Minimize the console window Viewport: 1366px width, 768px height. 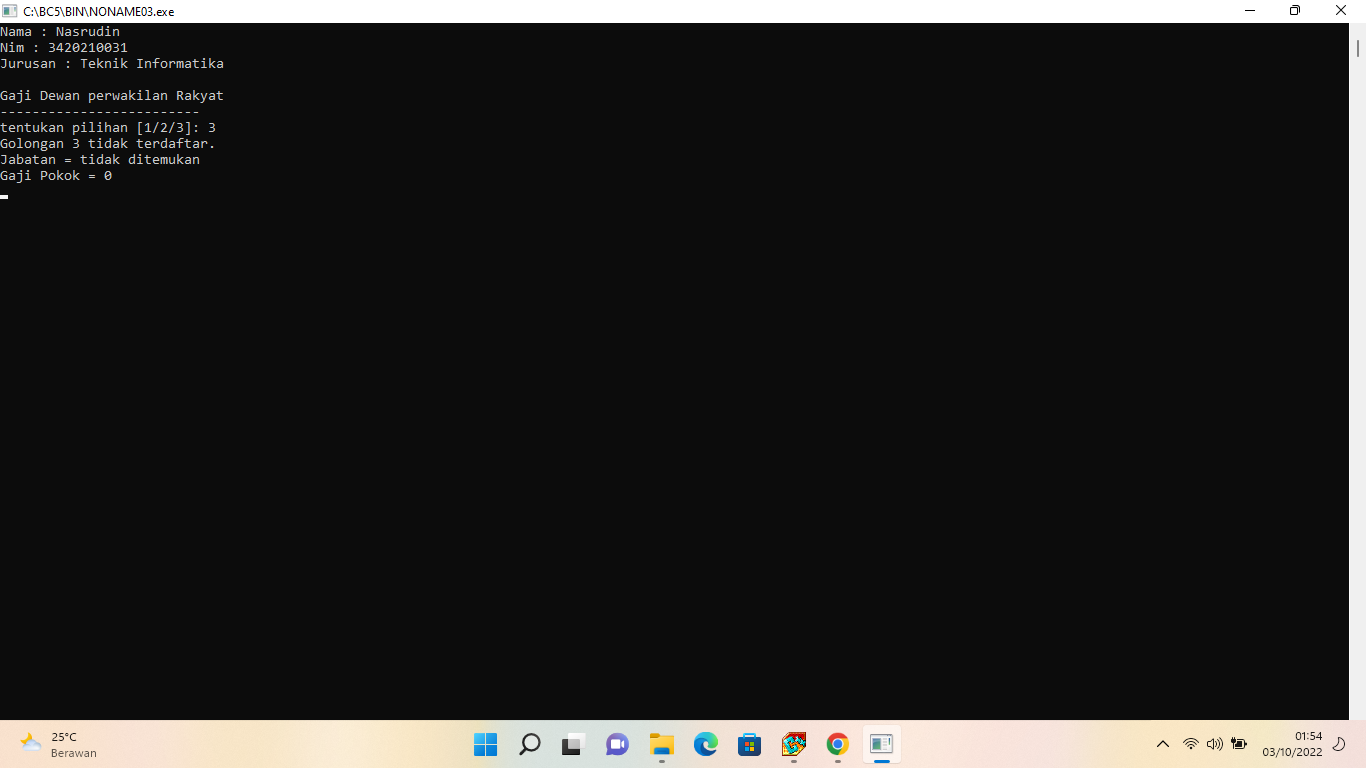(x=1250, y=11)
